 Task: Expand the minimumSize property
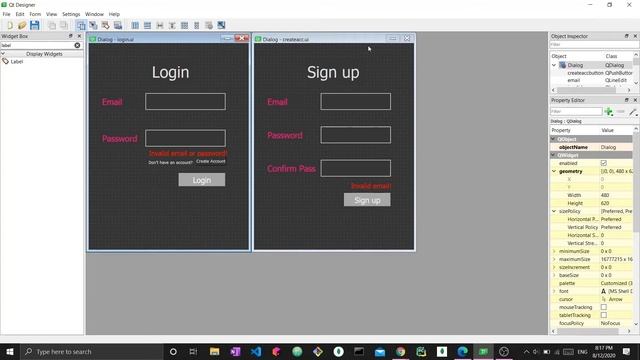[554, 251]
